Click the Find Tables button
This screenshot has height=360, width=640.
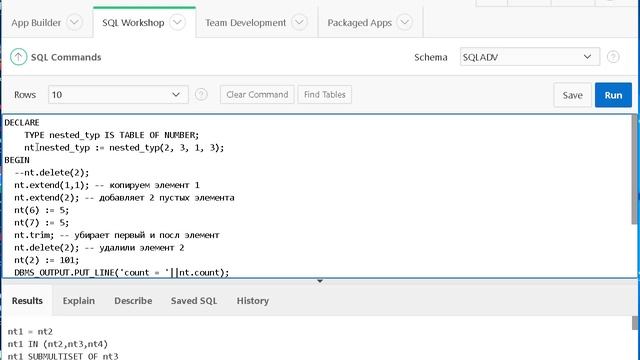point(324,95)
